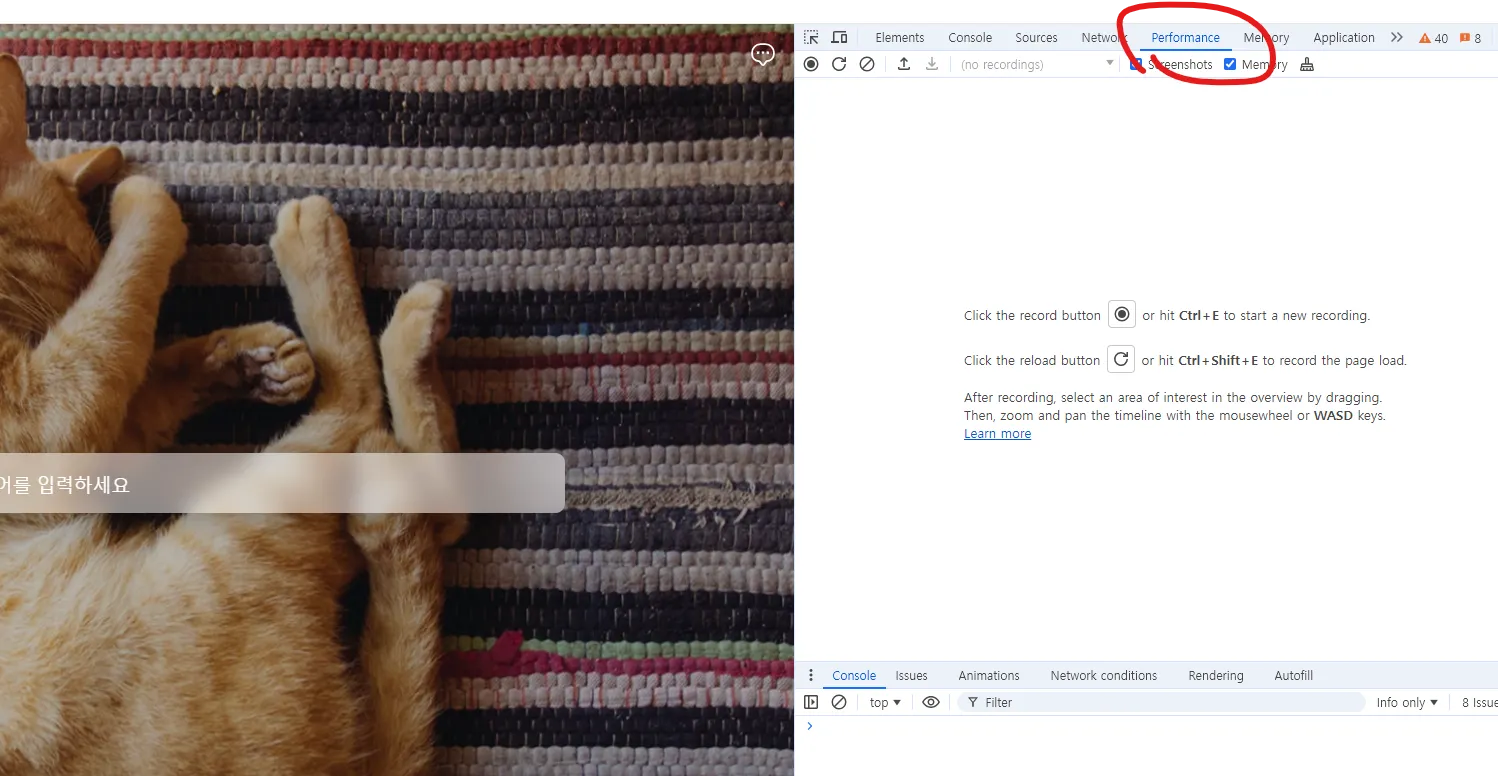Show more DevTools tabs
Image resolution: width=1498 pixels, height=776 pixels.
click(x=1397, y=37)
